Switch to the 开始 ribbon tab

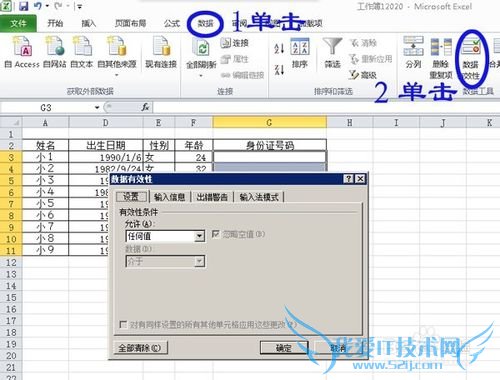[x=55, y=23]
